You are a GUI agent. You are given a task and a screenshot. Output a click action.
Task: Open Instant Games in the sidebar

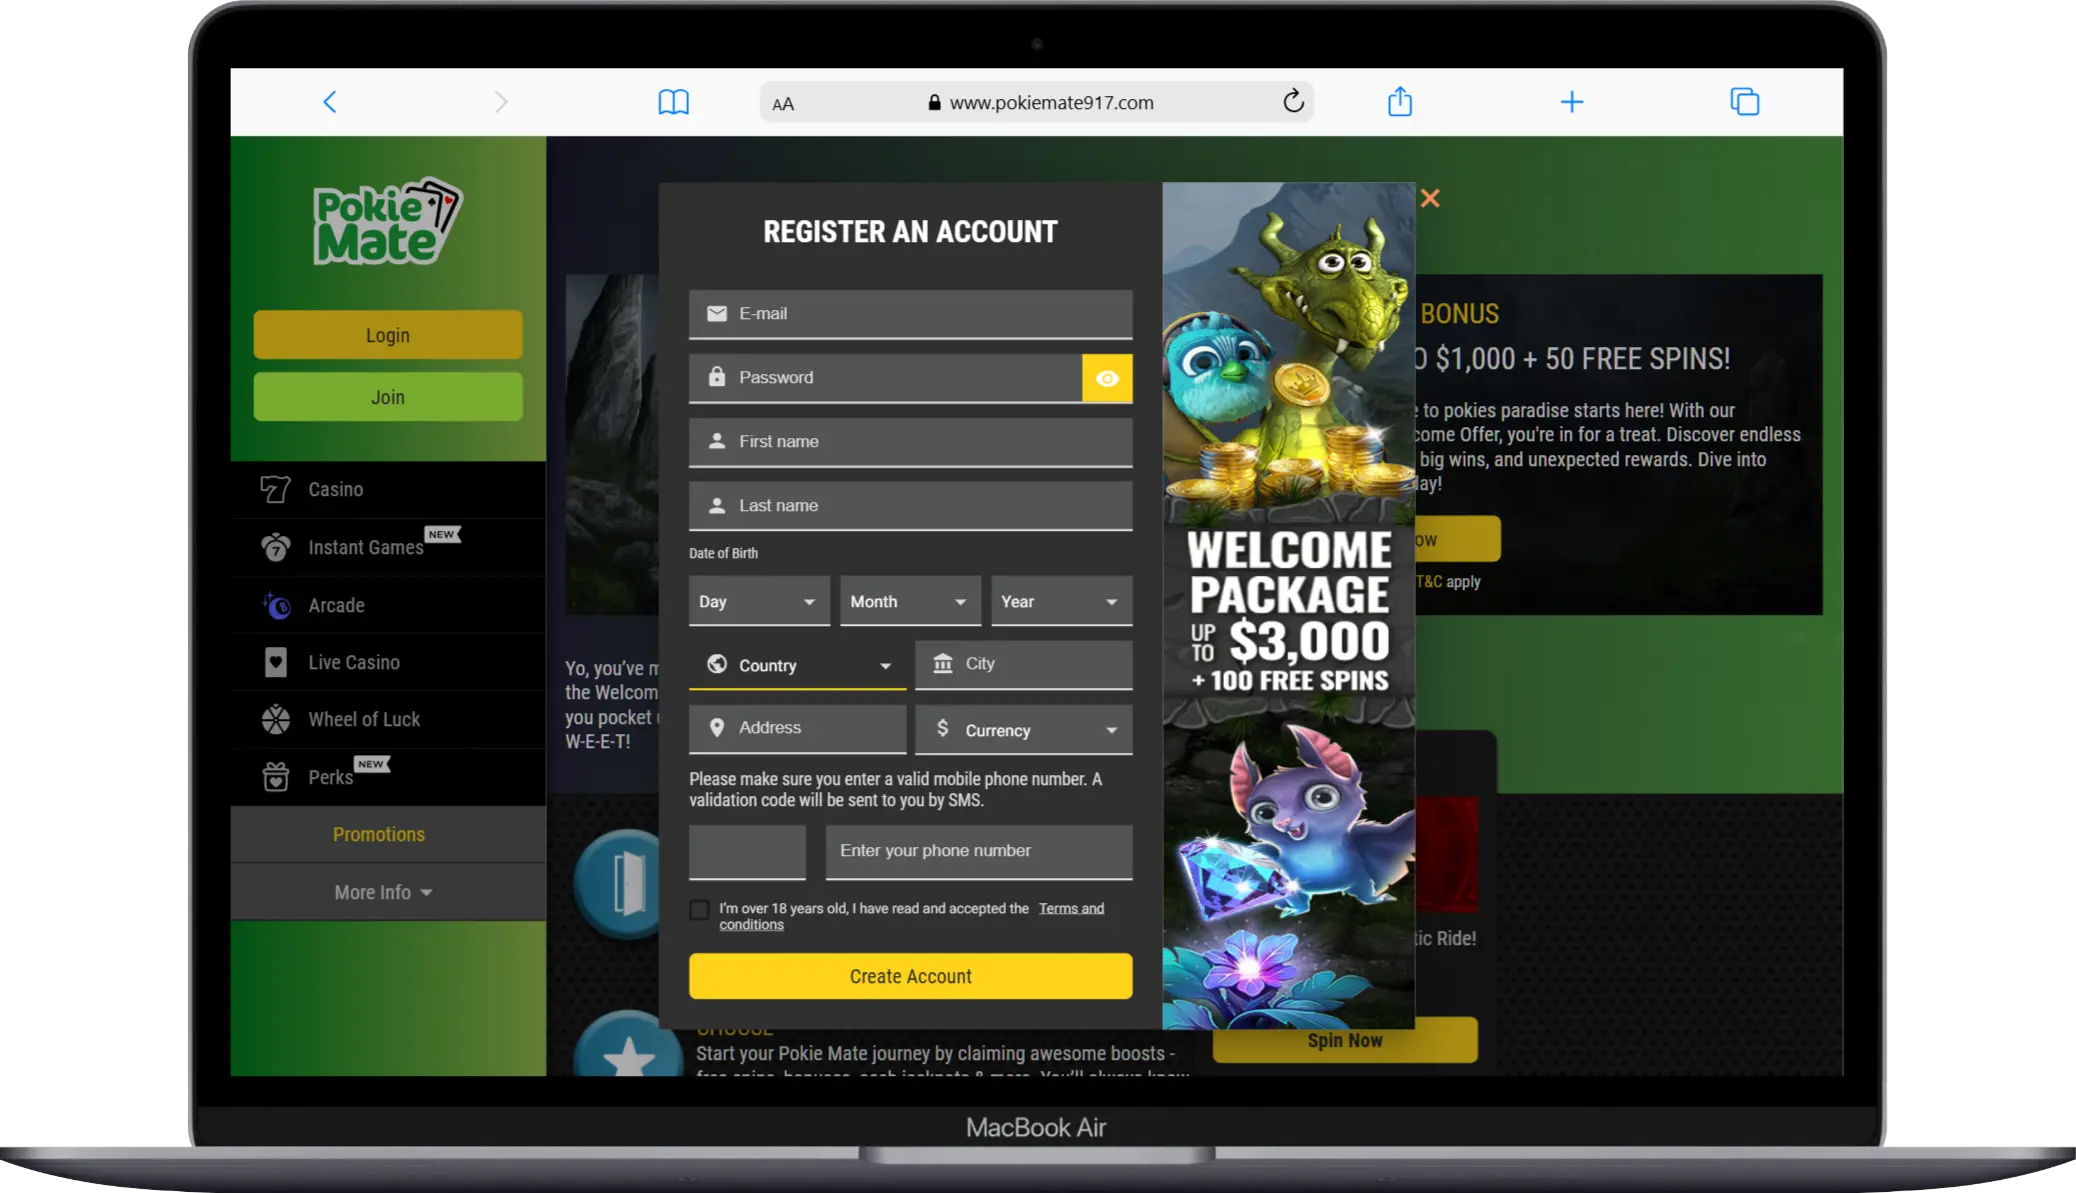click(x=388, y=547)
